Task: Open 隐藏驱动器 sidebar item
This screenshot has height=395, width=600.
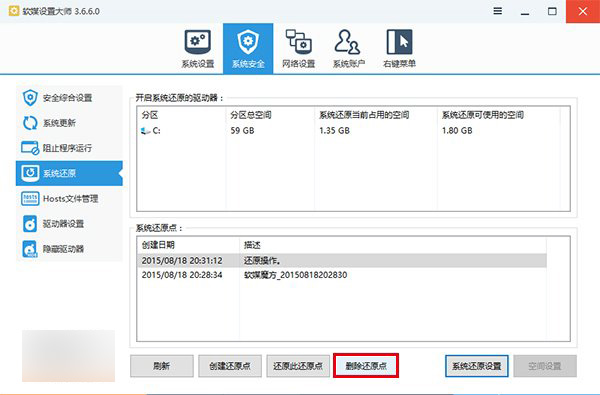Action: click(69, 249)
